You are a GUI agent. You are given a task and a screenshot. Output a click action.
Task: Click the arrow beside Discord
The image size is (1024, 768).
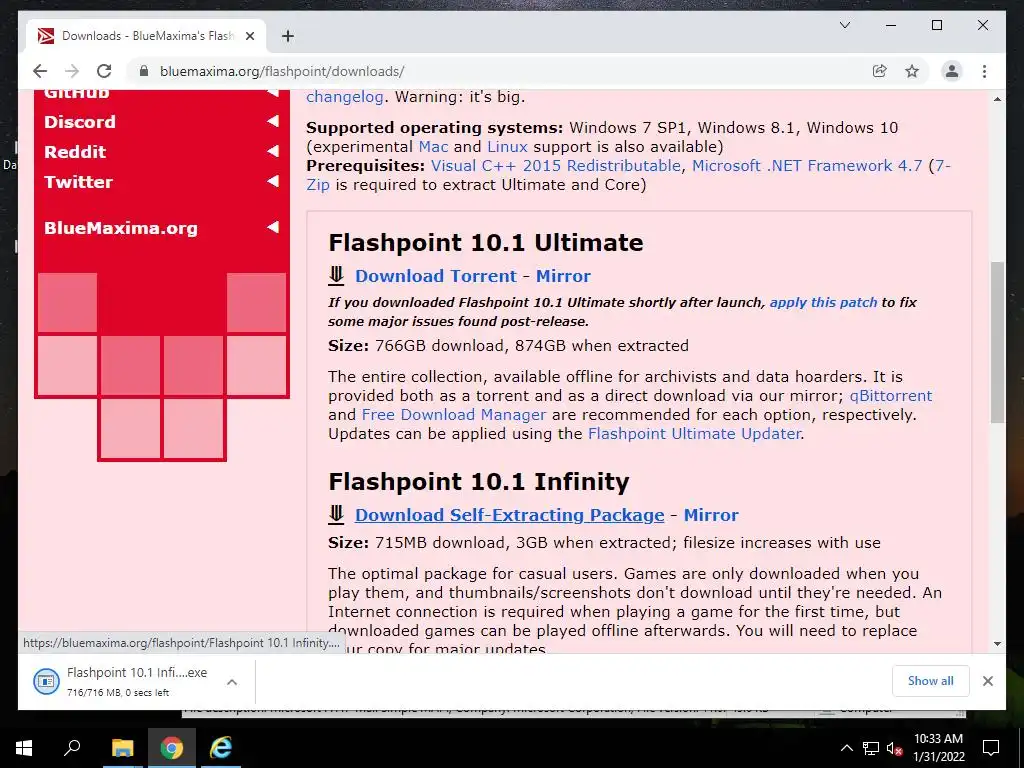(x=273, y=121)
